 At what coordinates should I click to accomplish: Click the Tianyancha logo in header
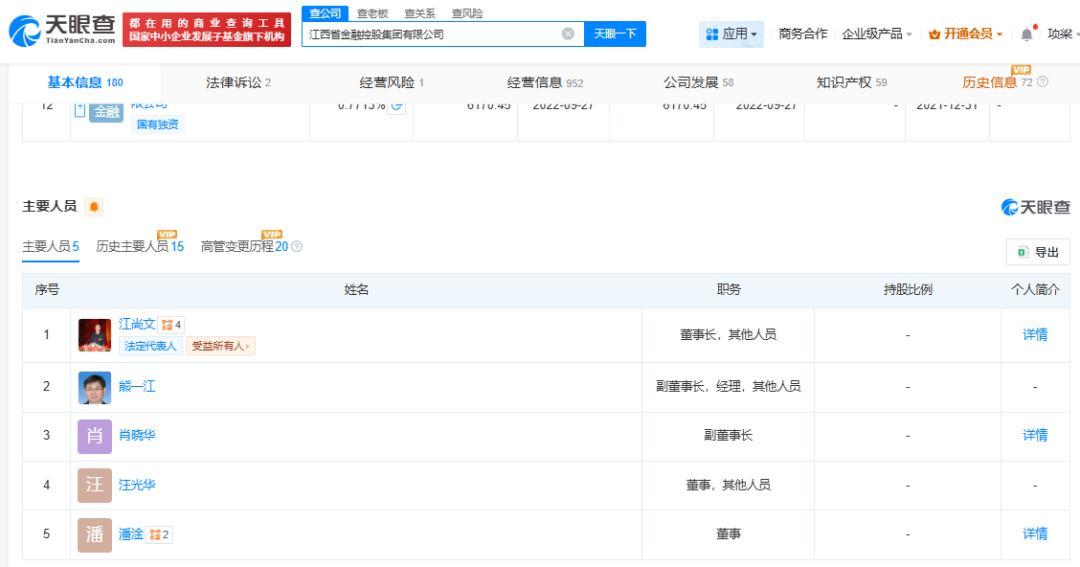point(62,29)
